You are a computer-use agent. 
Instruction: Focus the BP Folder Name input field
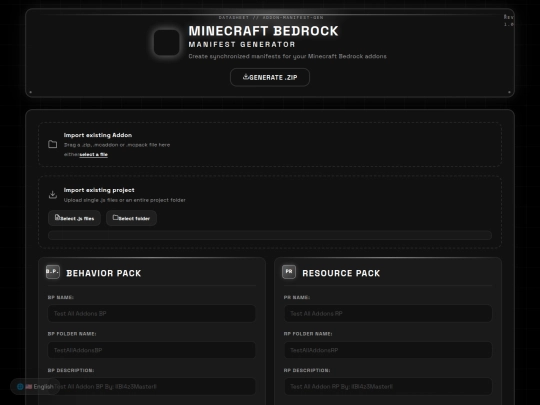(x=152, y=350)
